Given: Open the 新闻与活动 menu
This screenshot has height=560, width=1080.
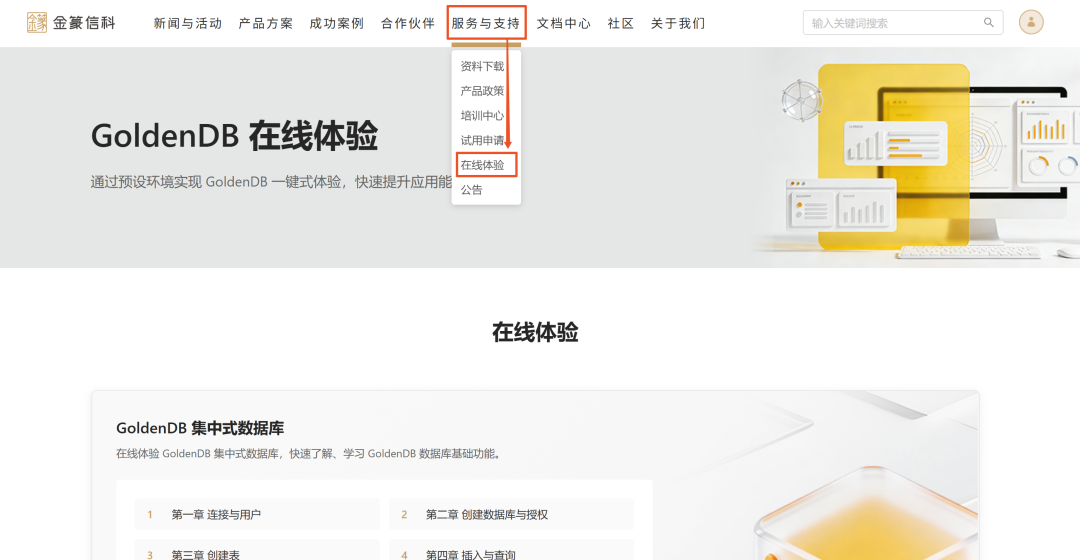Looking at the screenshot, I should click(187, 23).
